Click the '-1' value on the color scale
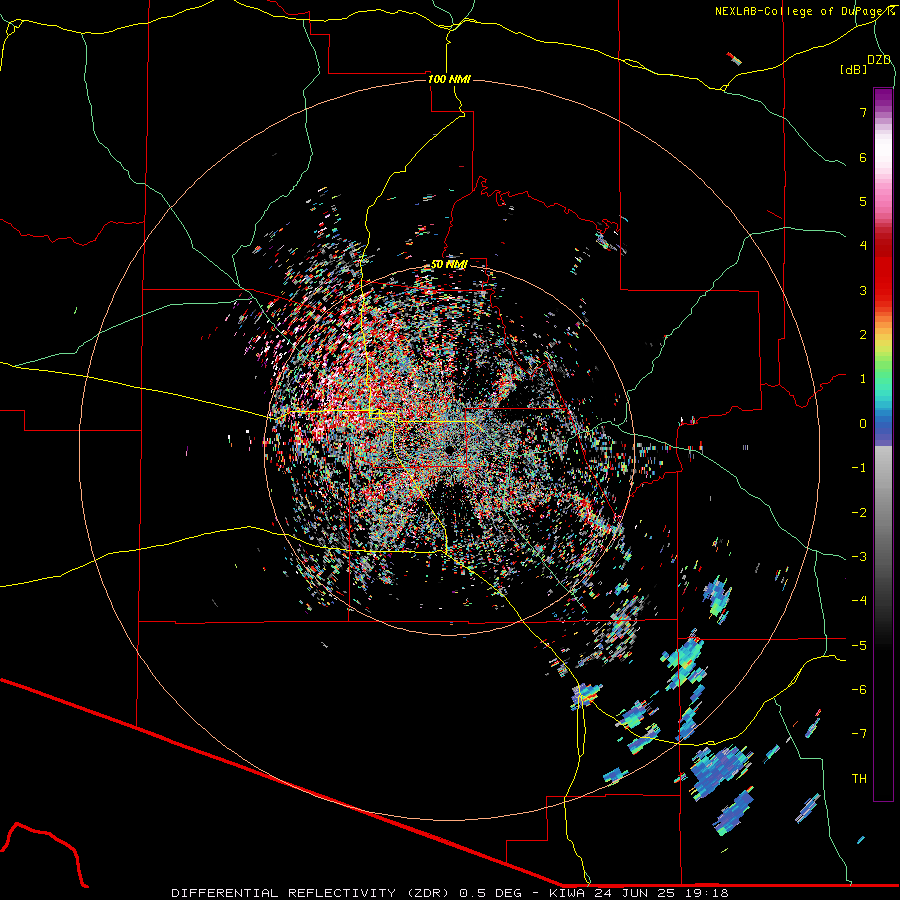The height and width of the screenshot is (900, 900). pyautogui.click(x=859, y=468)
